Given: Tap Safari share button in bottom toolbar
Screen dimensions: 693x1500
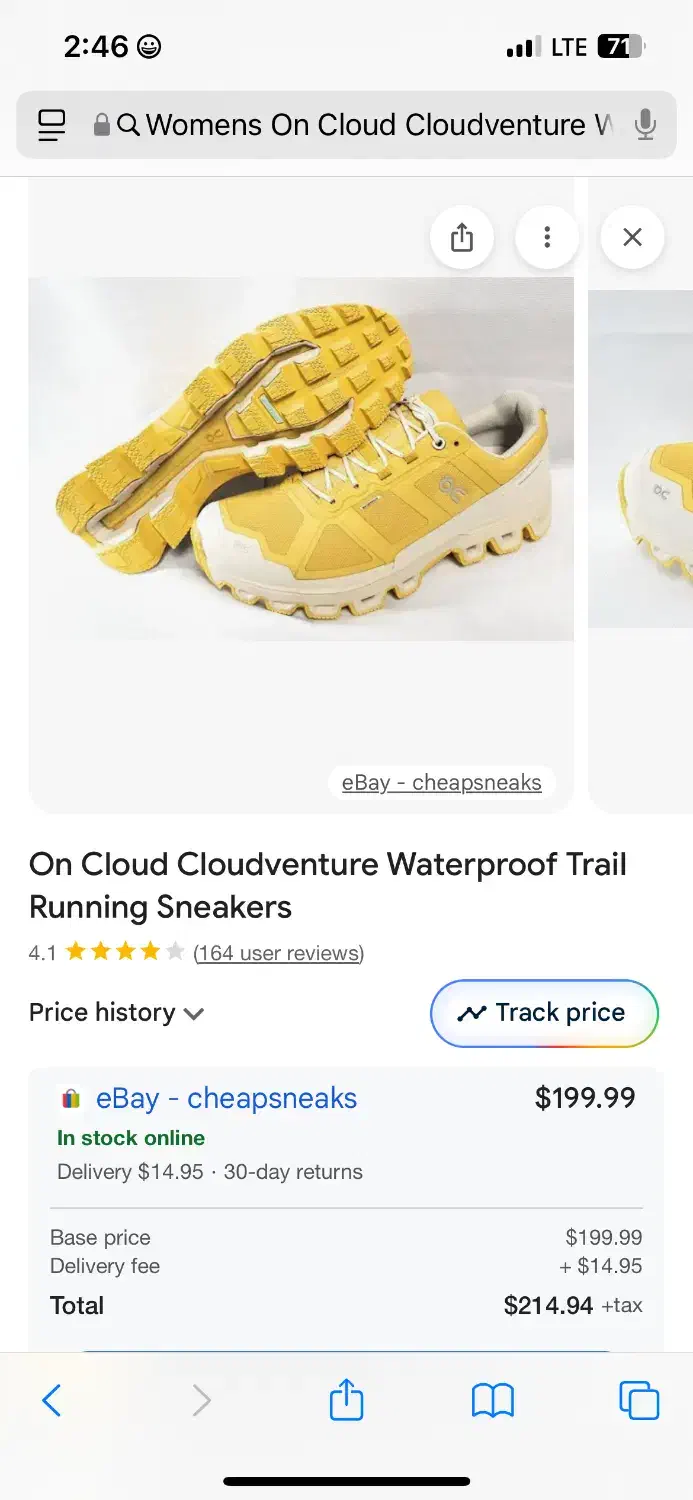Looking at the screenshot, I should point(346,1400).
